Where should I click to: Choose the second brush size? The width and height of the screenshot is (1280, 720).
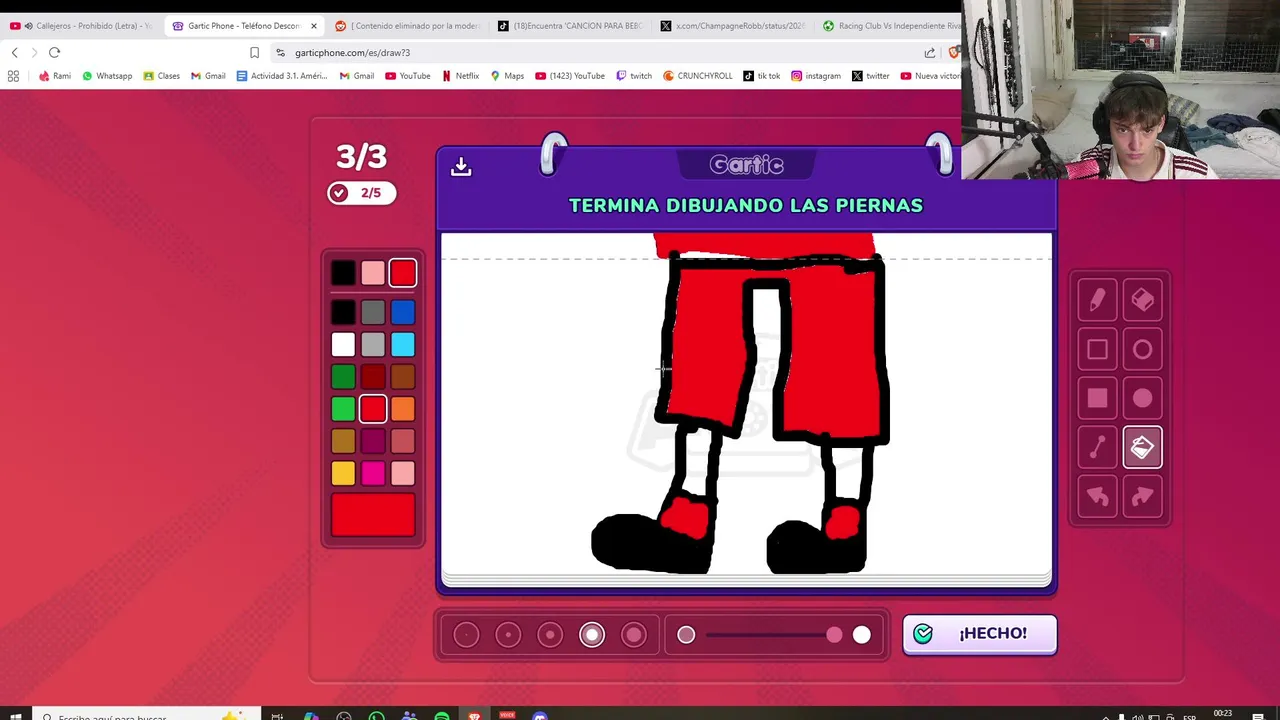508,635
